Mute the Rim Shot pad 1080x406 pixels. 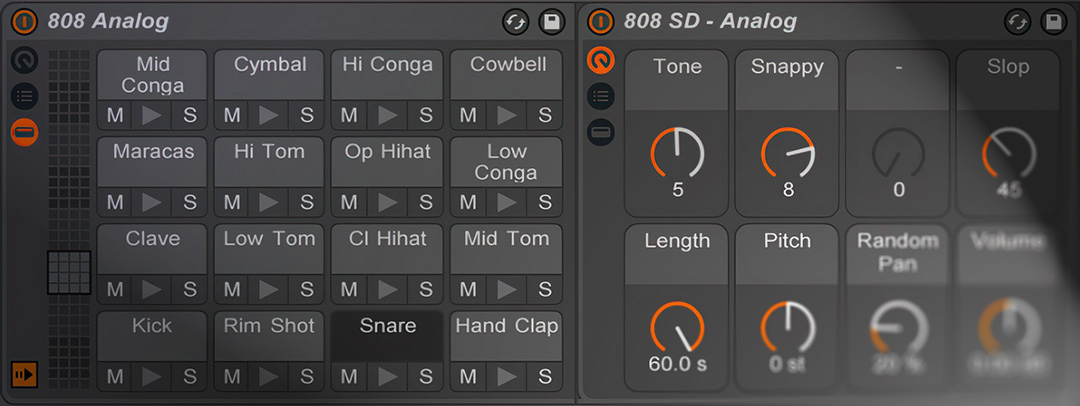click(232, 377)
